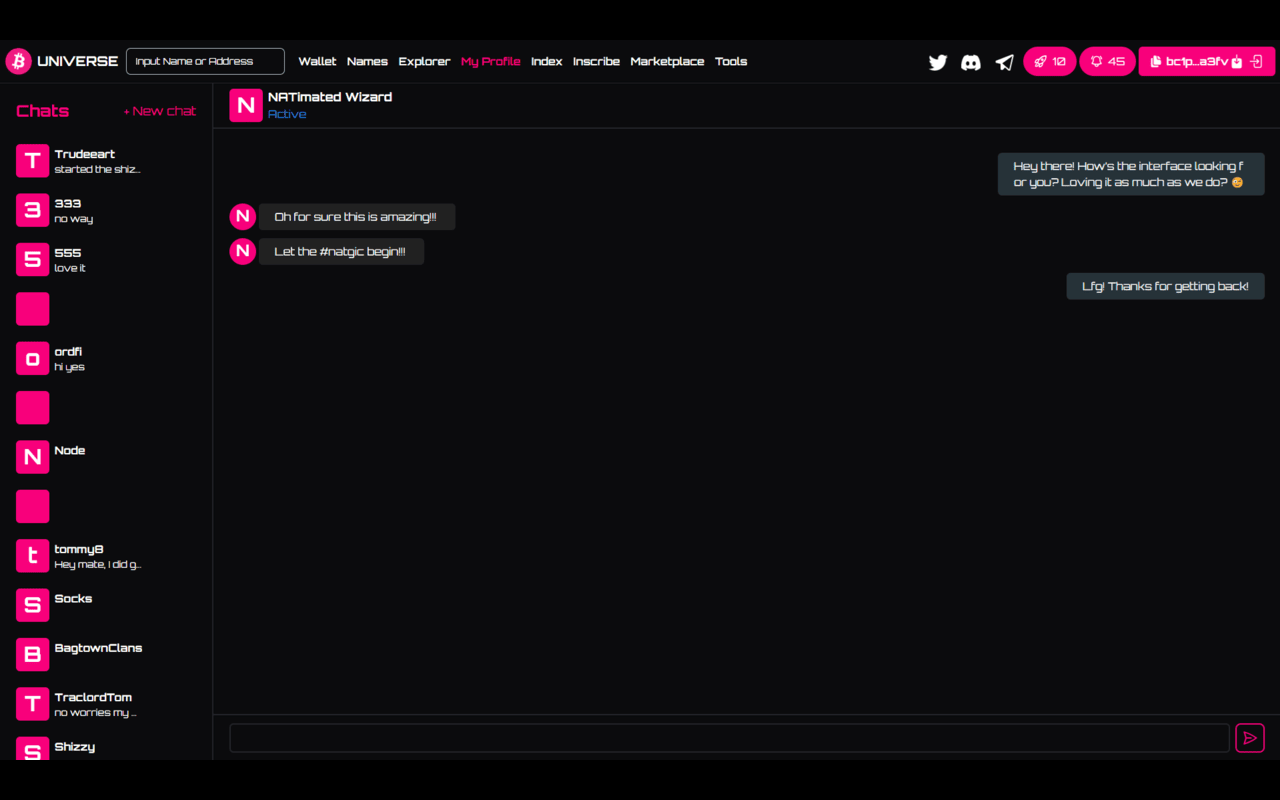Select the 333 chat avatar
Image resolution: width=1280 pixels, height=800 pixels.
33,210
